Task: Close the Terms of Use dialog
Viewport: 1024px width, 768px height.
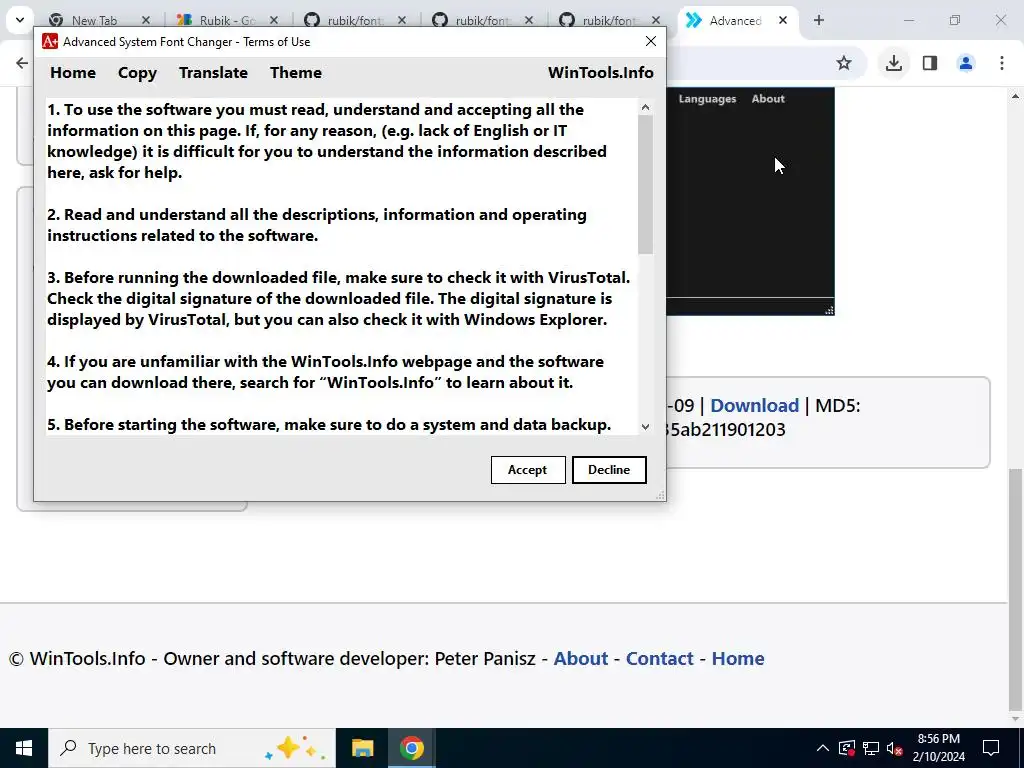Action: 650,41
